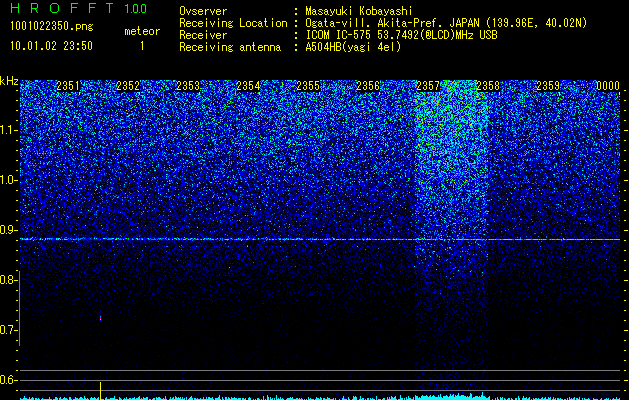The height and width of the screenshot is (400, 629).
Task: Select the file name 1001022350.png
Action: 52,26
